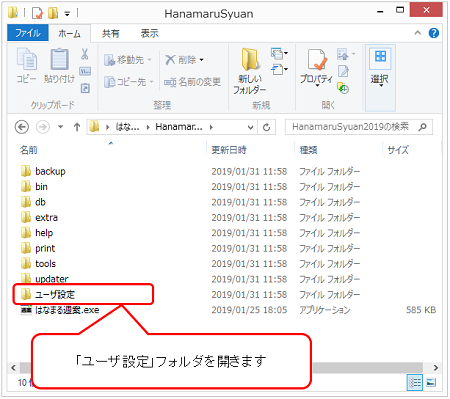This screenshot has width=450, height=399.
Task: Click quick access Properties toolbar icon
Action: coord(37,13)
